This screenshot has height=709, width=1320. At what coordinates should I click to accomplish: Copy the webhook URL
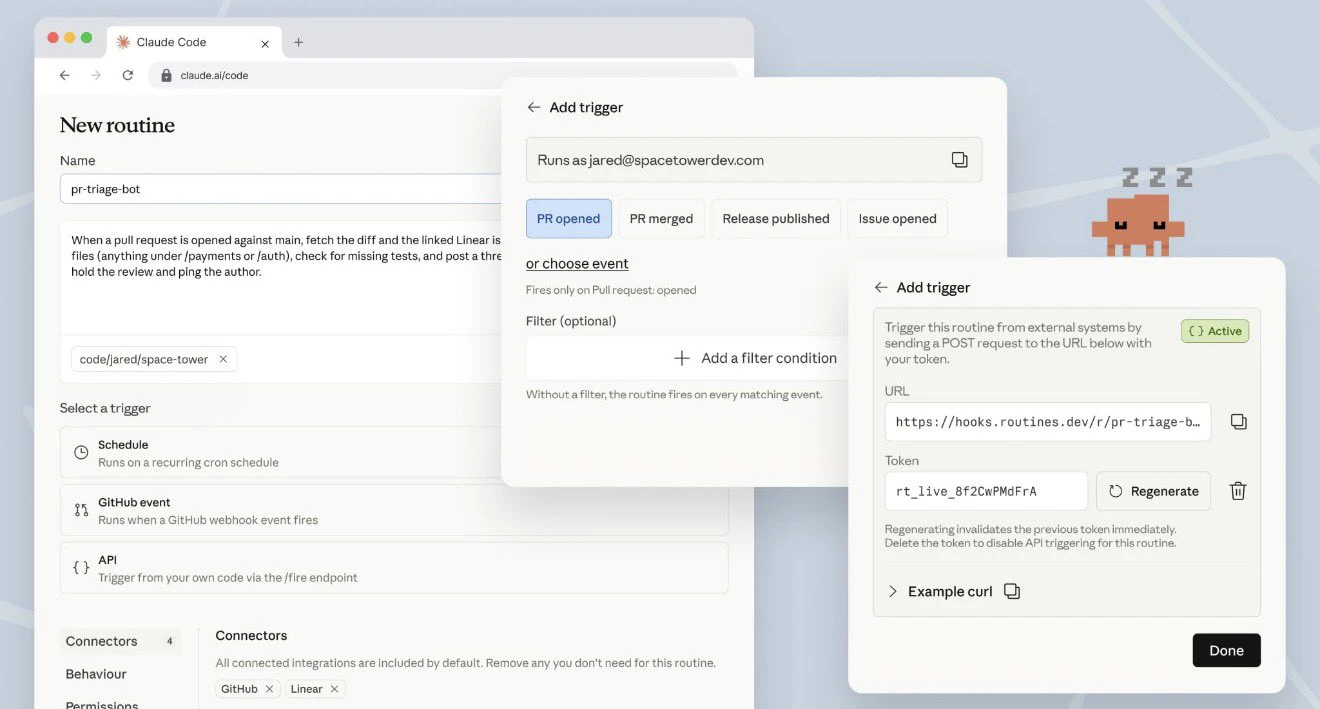click(1238, 421)
